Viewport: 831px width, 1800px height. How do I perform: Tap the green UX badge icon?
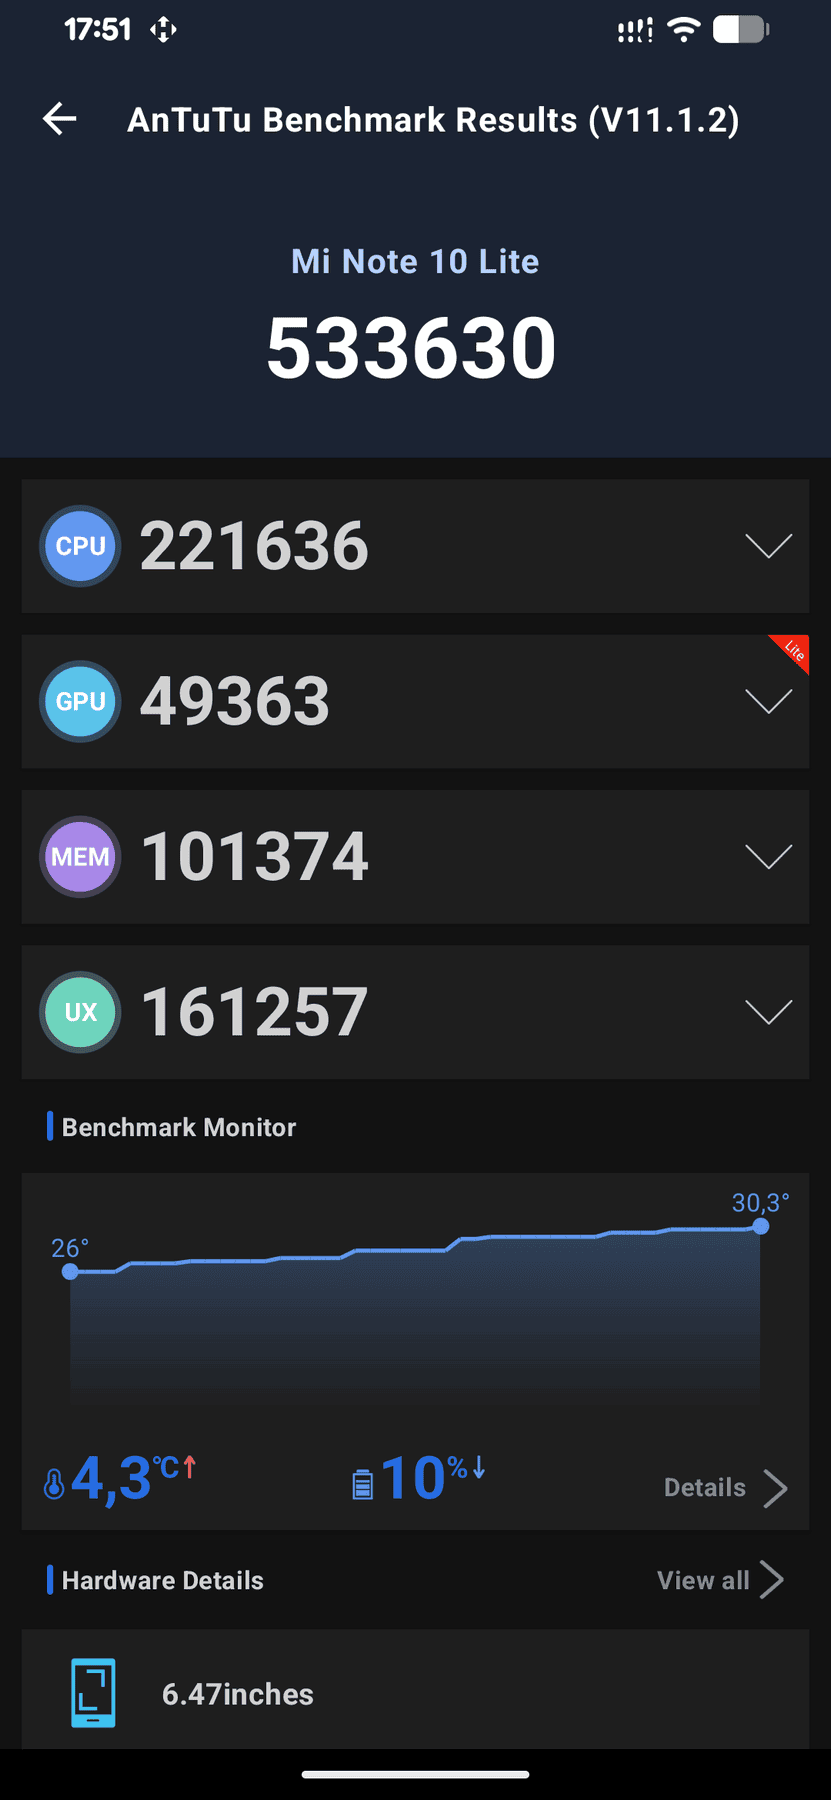[80, 1012]
